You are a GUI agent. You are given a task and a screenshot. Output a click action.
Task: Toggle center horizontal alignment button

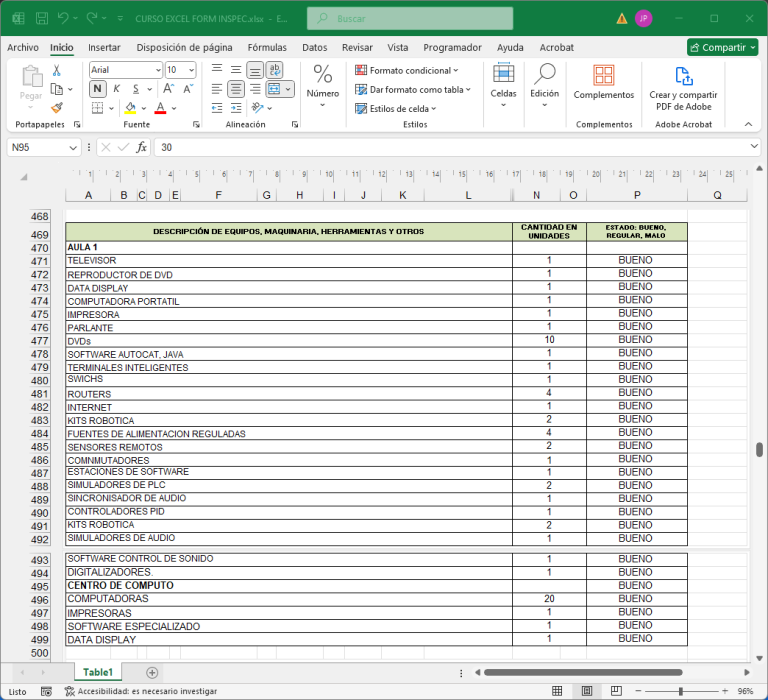coord(236,89)
